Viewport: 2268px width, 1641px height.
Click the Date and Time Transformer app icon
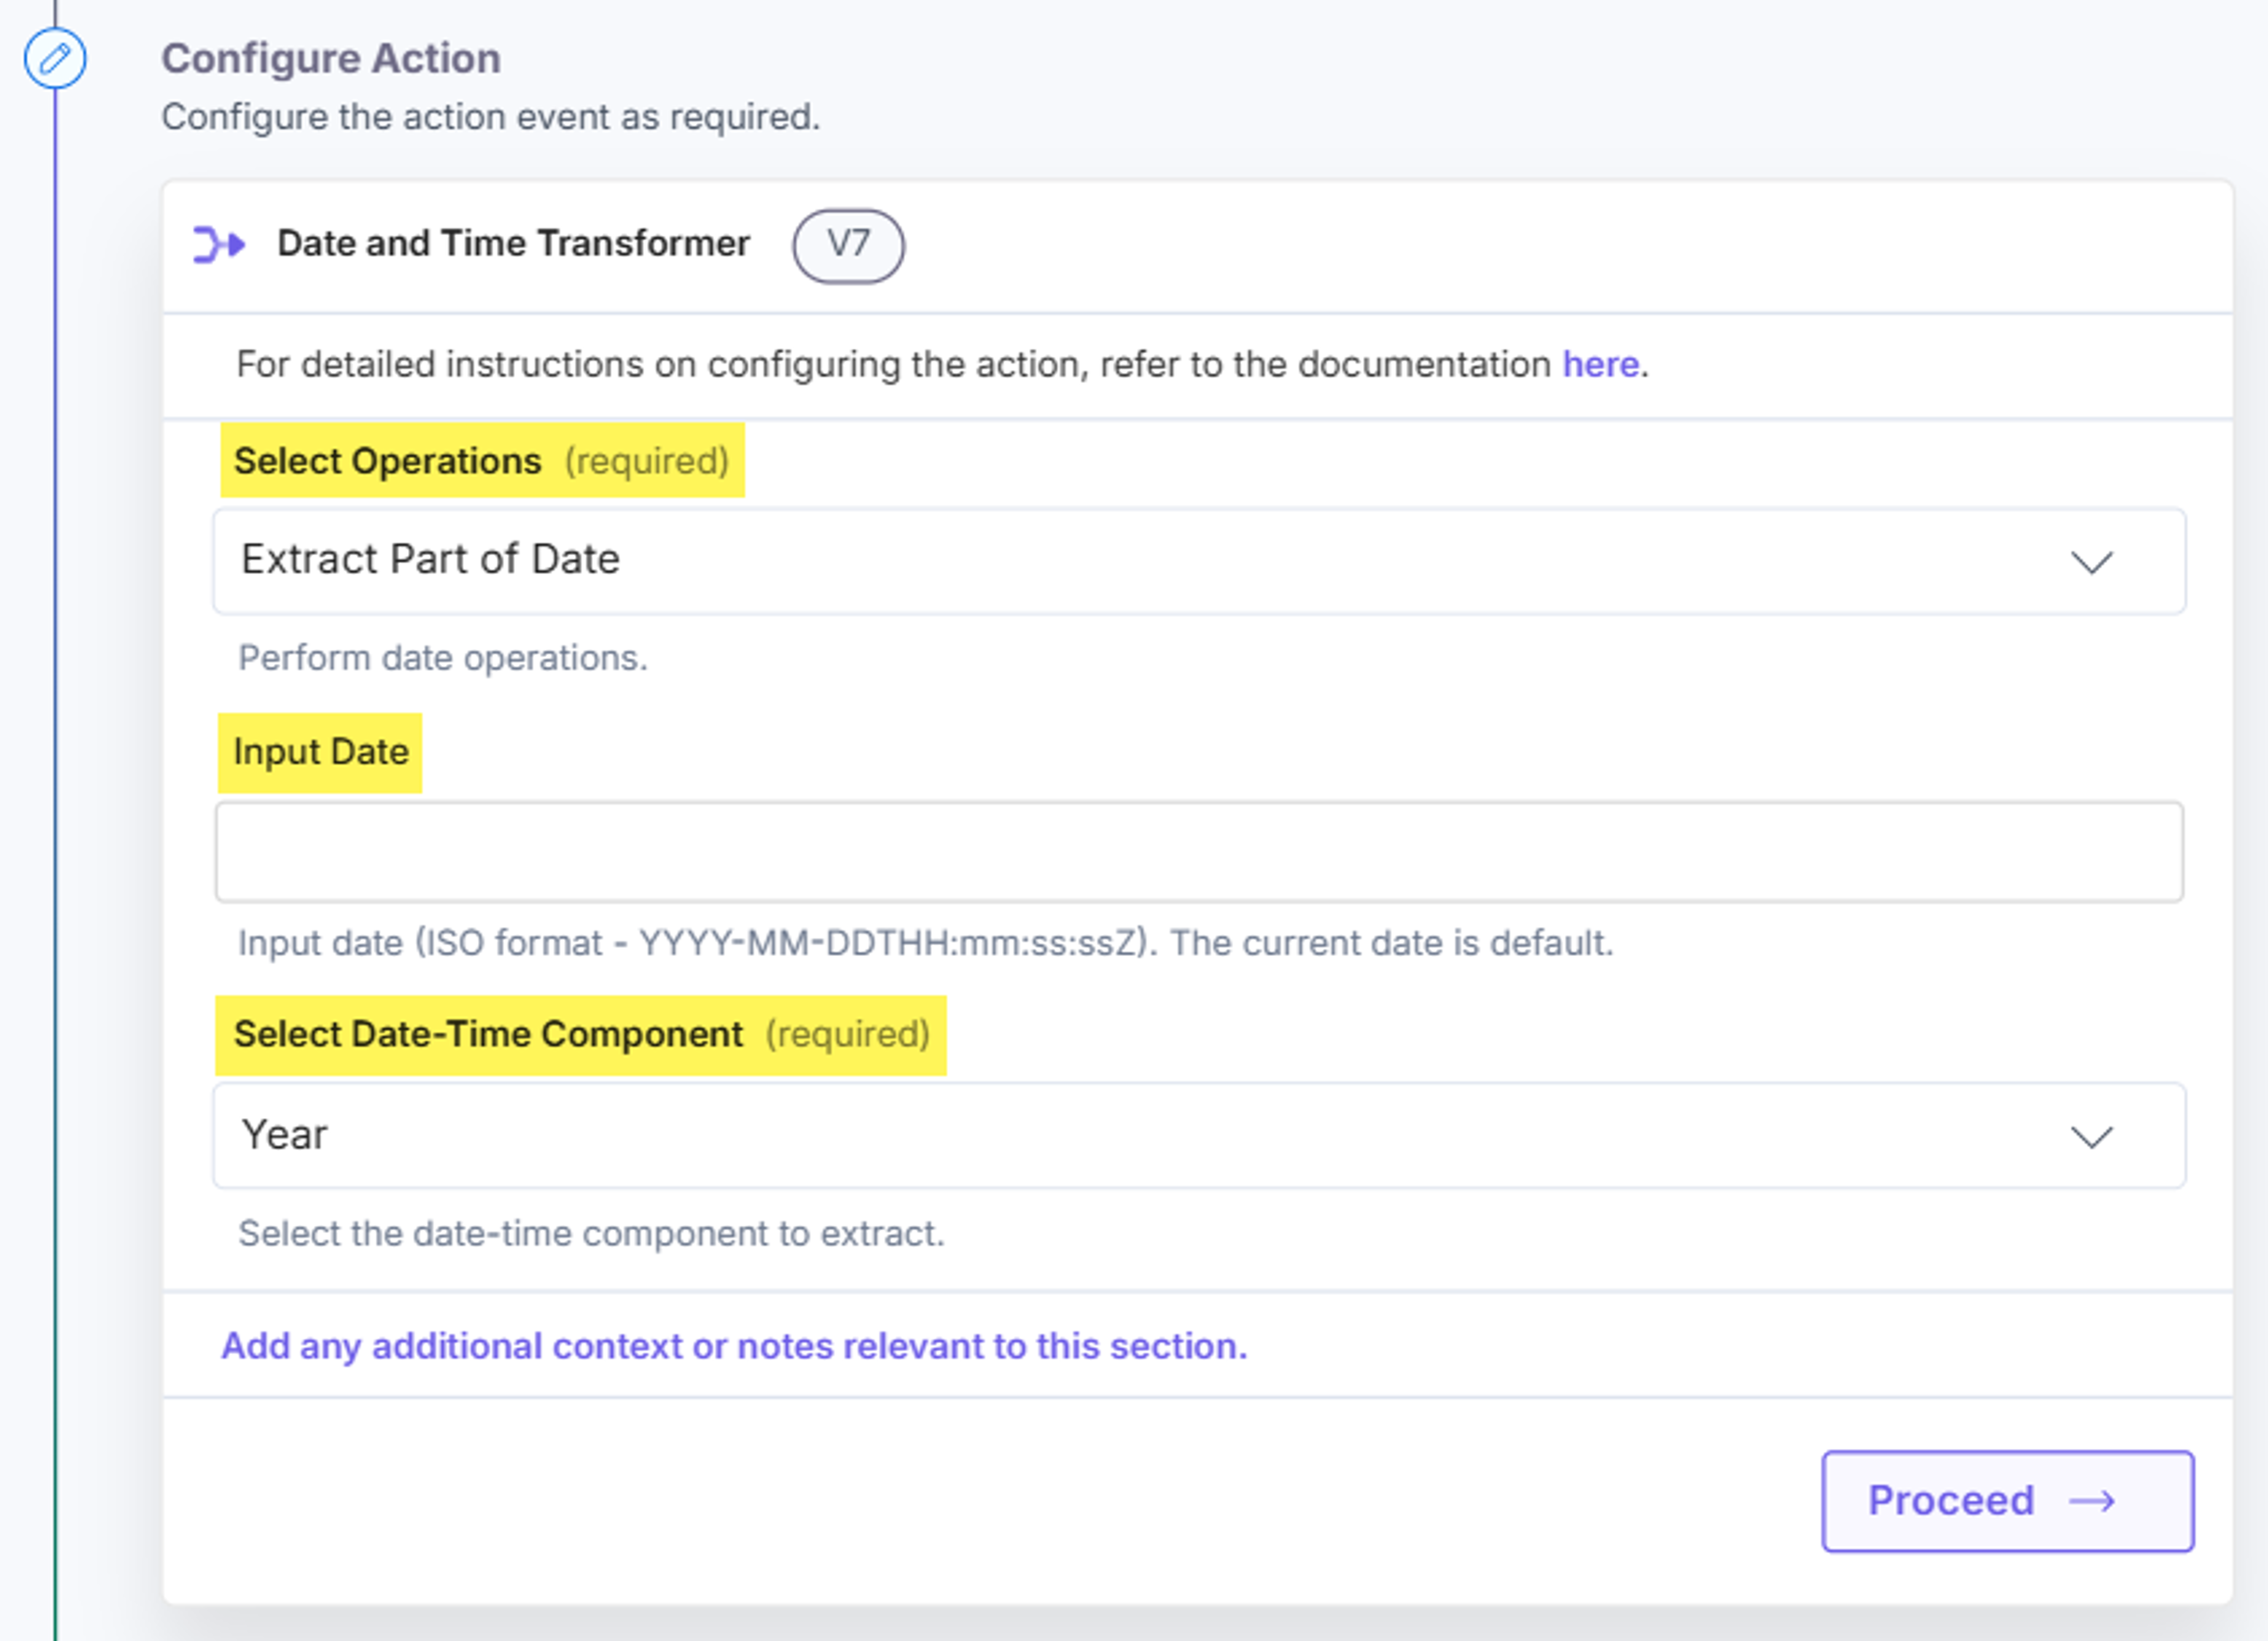219,245
